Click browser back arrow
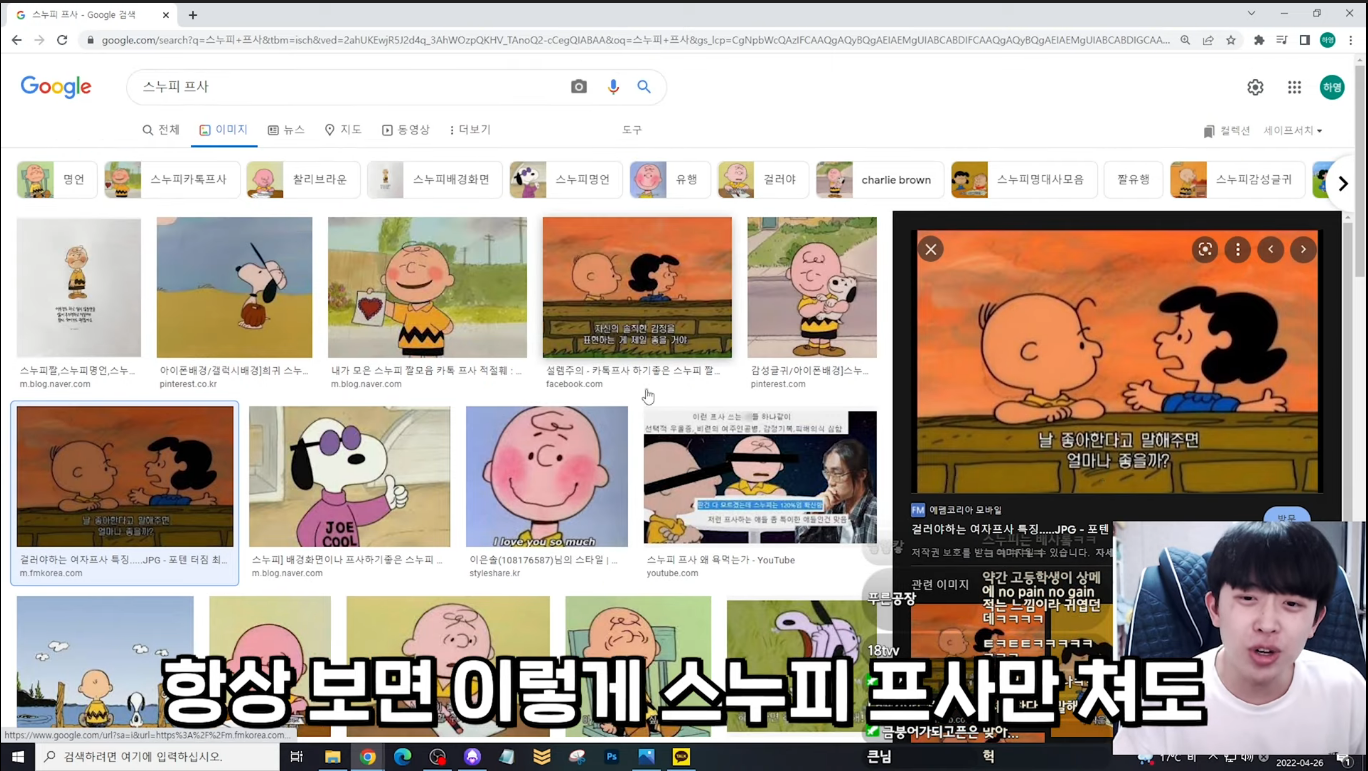The height and width of the screenshot is (771, 1368). click(x=17, y=40)
